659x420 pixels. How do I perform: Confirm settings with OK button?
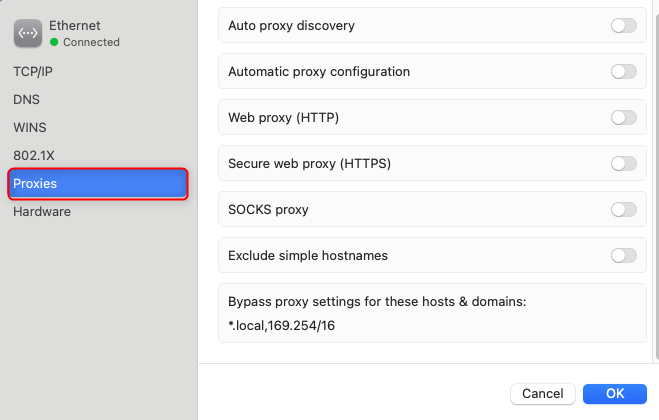tap(614, 394)
